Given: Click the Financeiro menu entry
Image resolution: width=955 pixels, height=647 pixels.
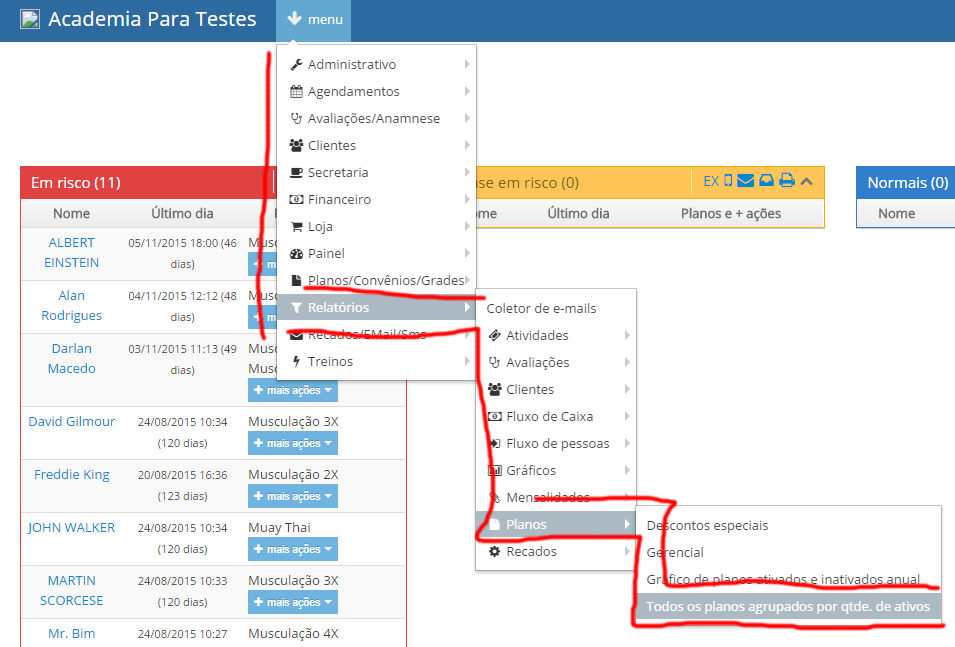Looking at the screenshot, I should [339, 200].
